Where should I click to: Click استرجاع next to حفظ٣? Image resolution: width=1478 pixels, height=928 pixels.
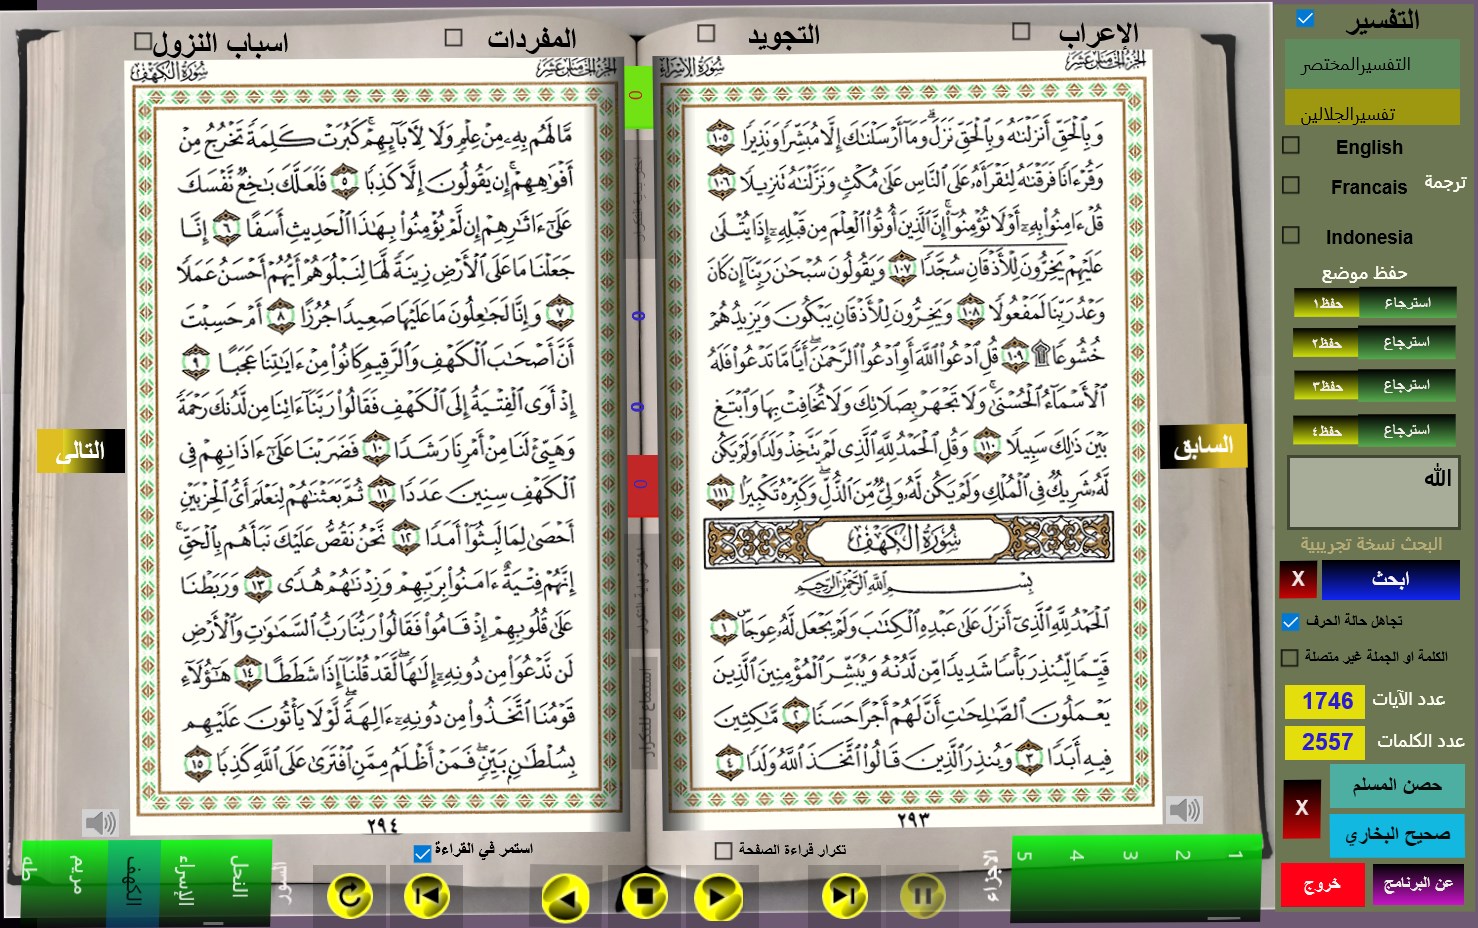pyautogui.click(x=1407, y=386)
